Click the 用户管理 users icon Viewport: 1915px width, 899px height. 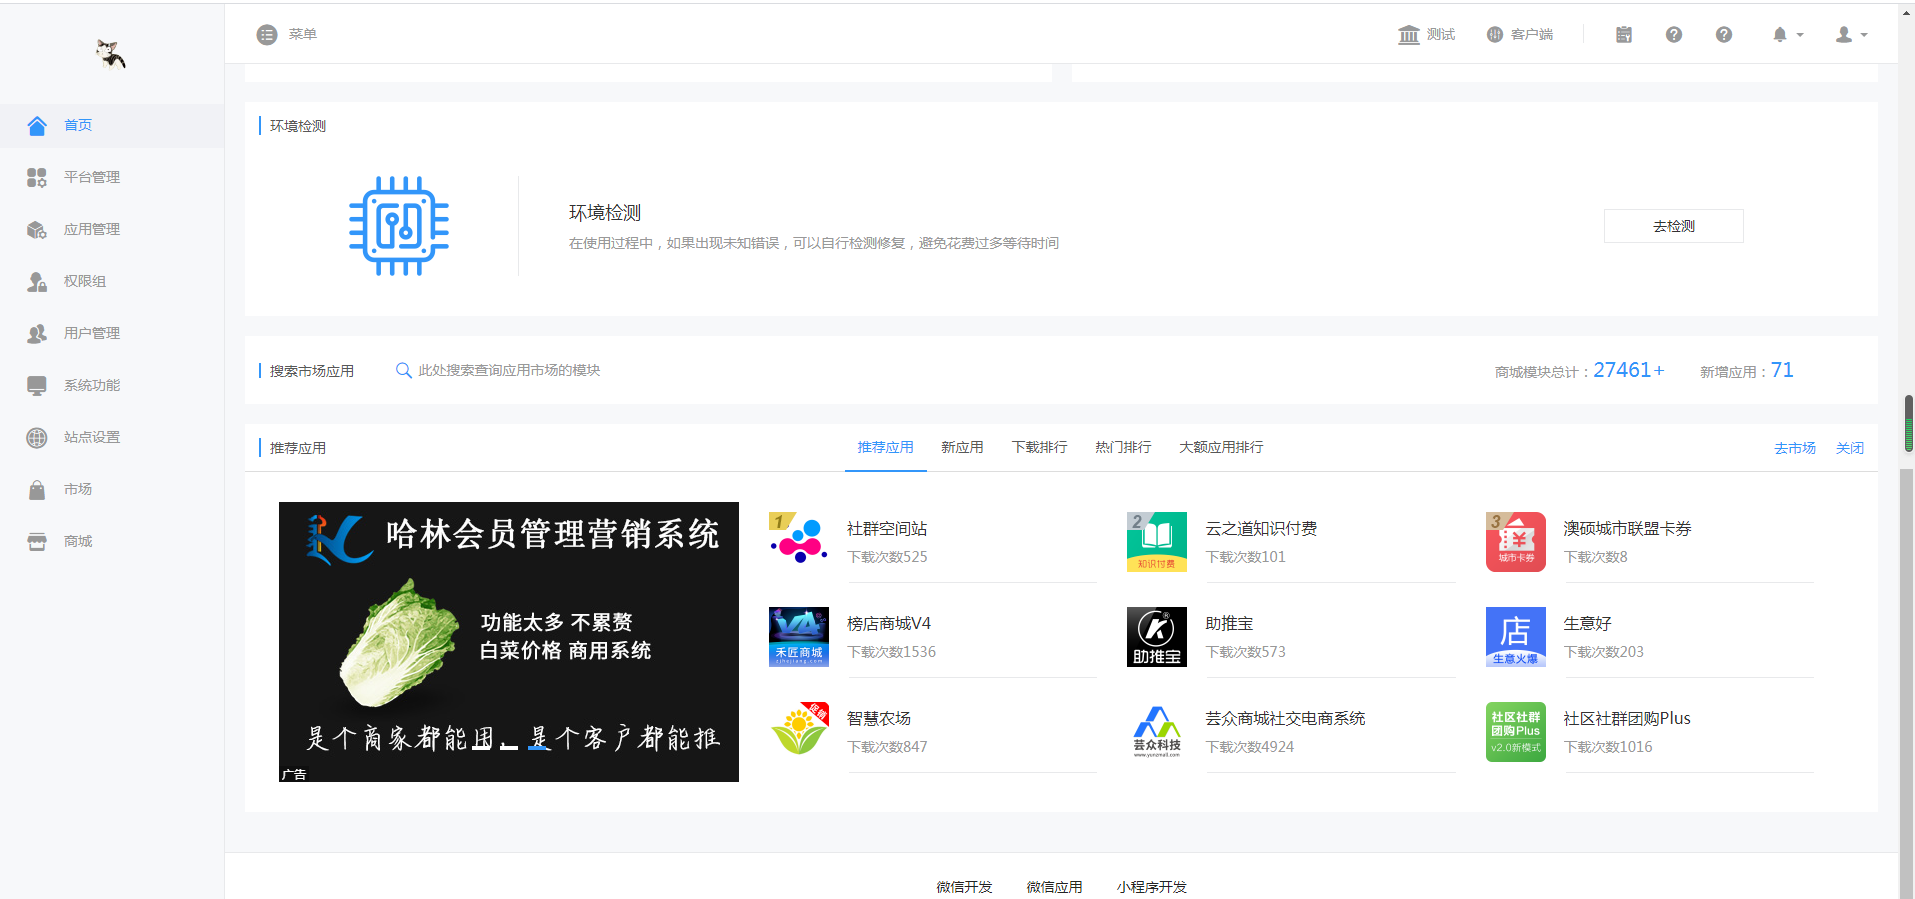(37, 334)
